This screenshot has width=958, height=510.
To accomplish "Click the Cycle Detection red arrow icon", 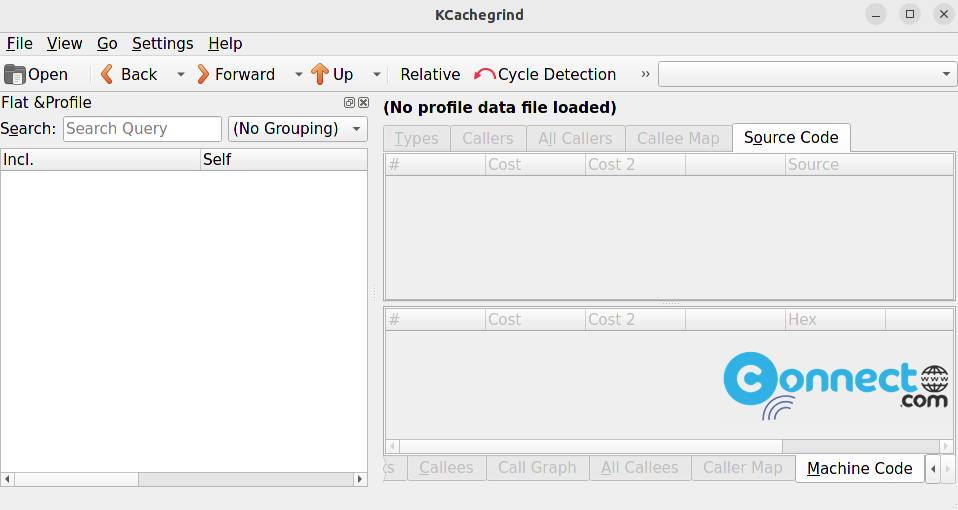I will pos(484,75).
